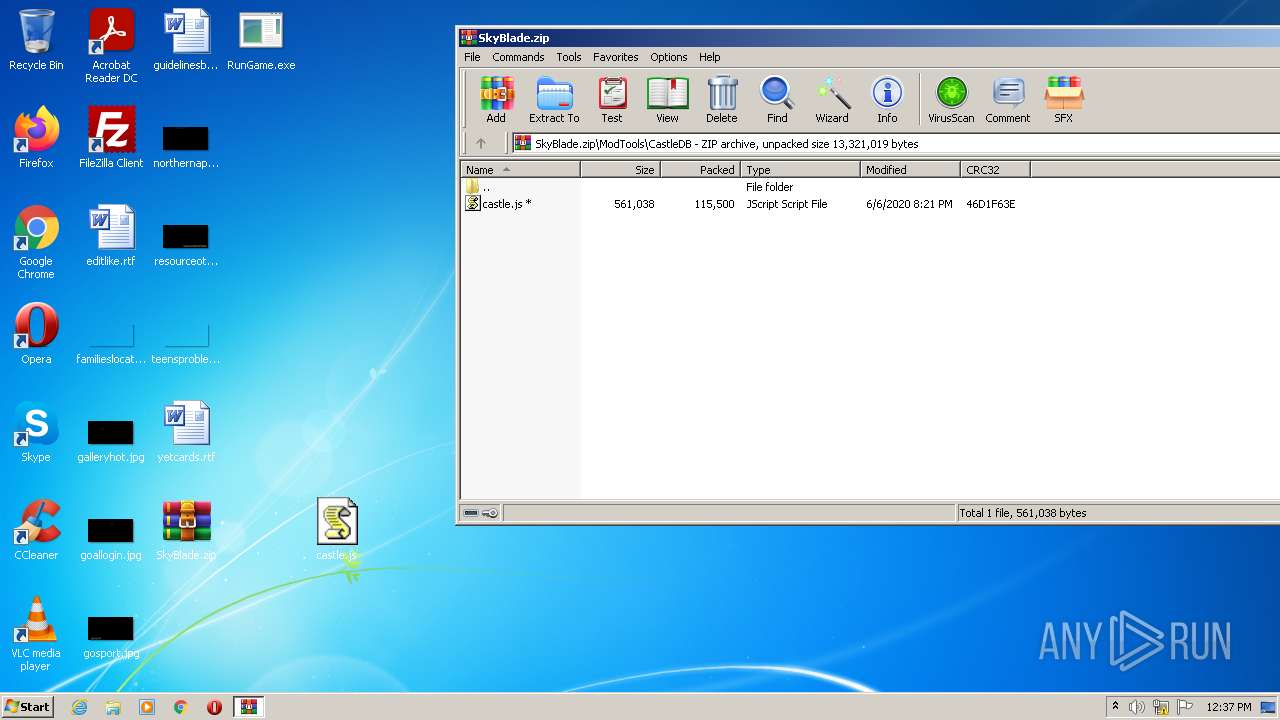
Task: Click the Delete toolbar icon
Action: [721, 100]
